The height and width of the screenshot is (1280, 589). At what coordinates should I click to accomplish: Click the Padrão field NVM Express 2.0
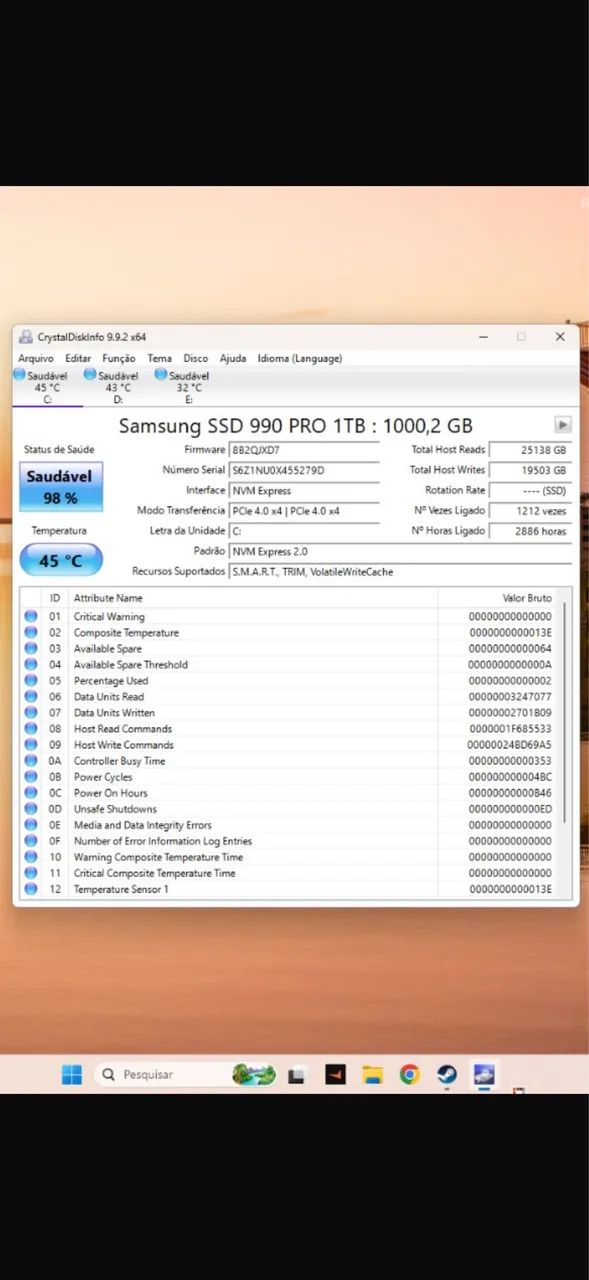400,551
